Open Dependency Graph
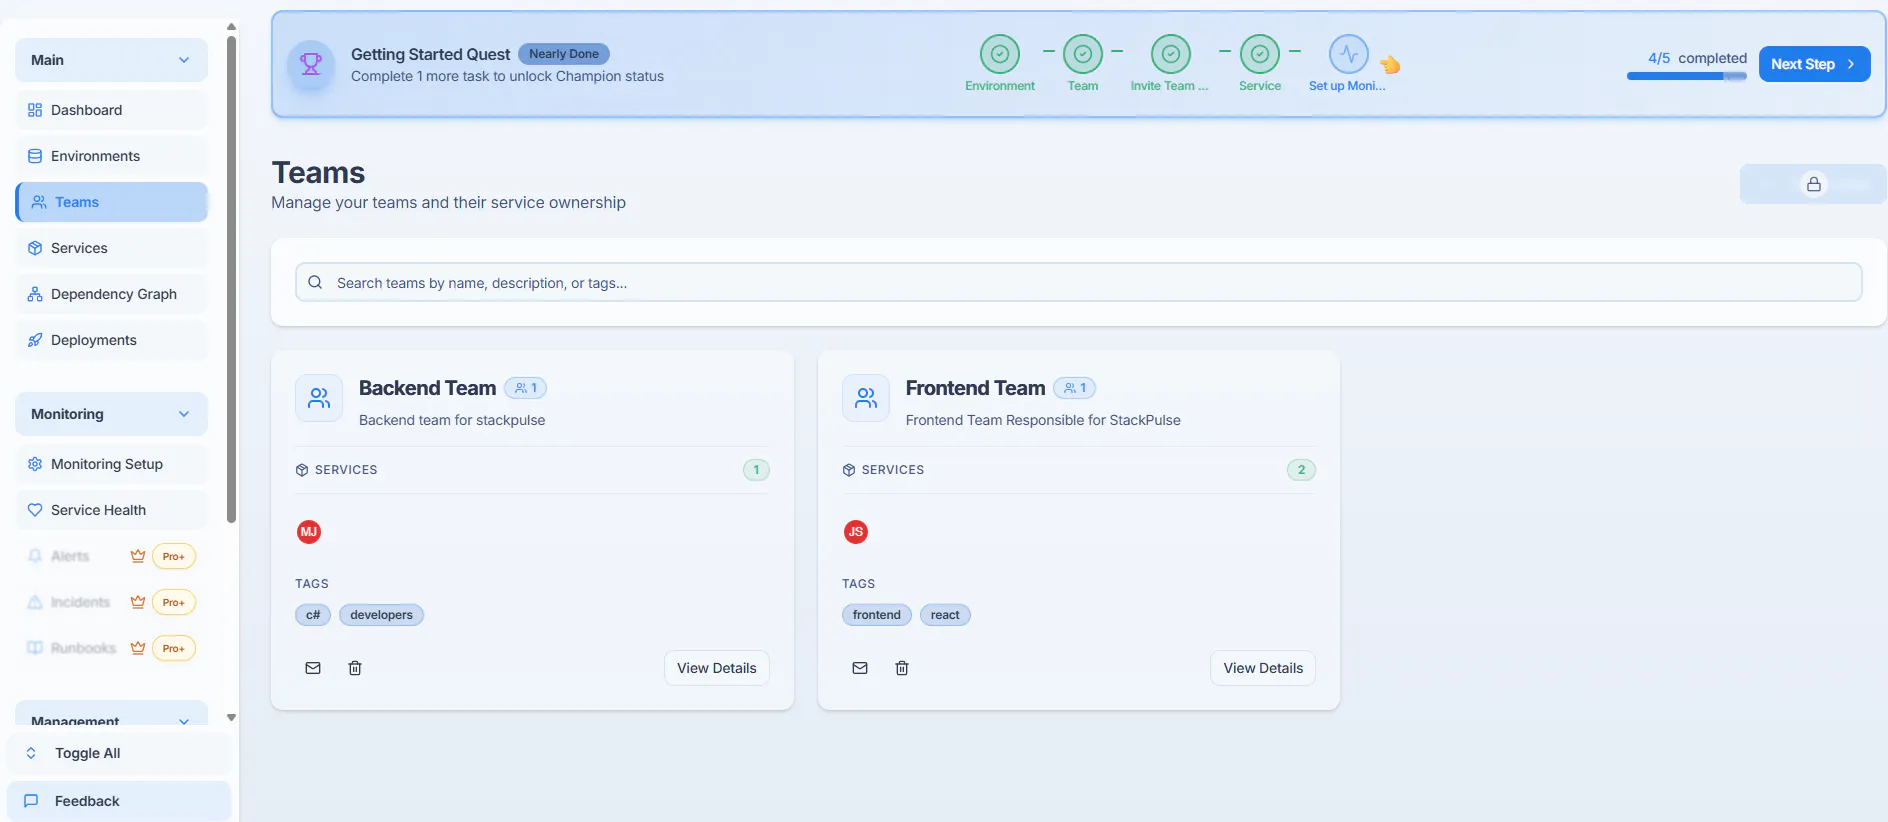Screen dimensions: 1888x822 coord(111,294)
